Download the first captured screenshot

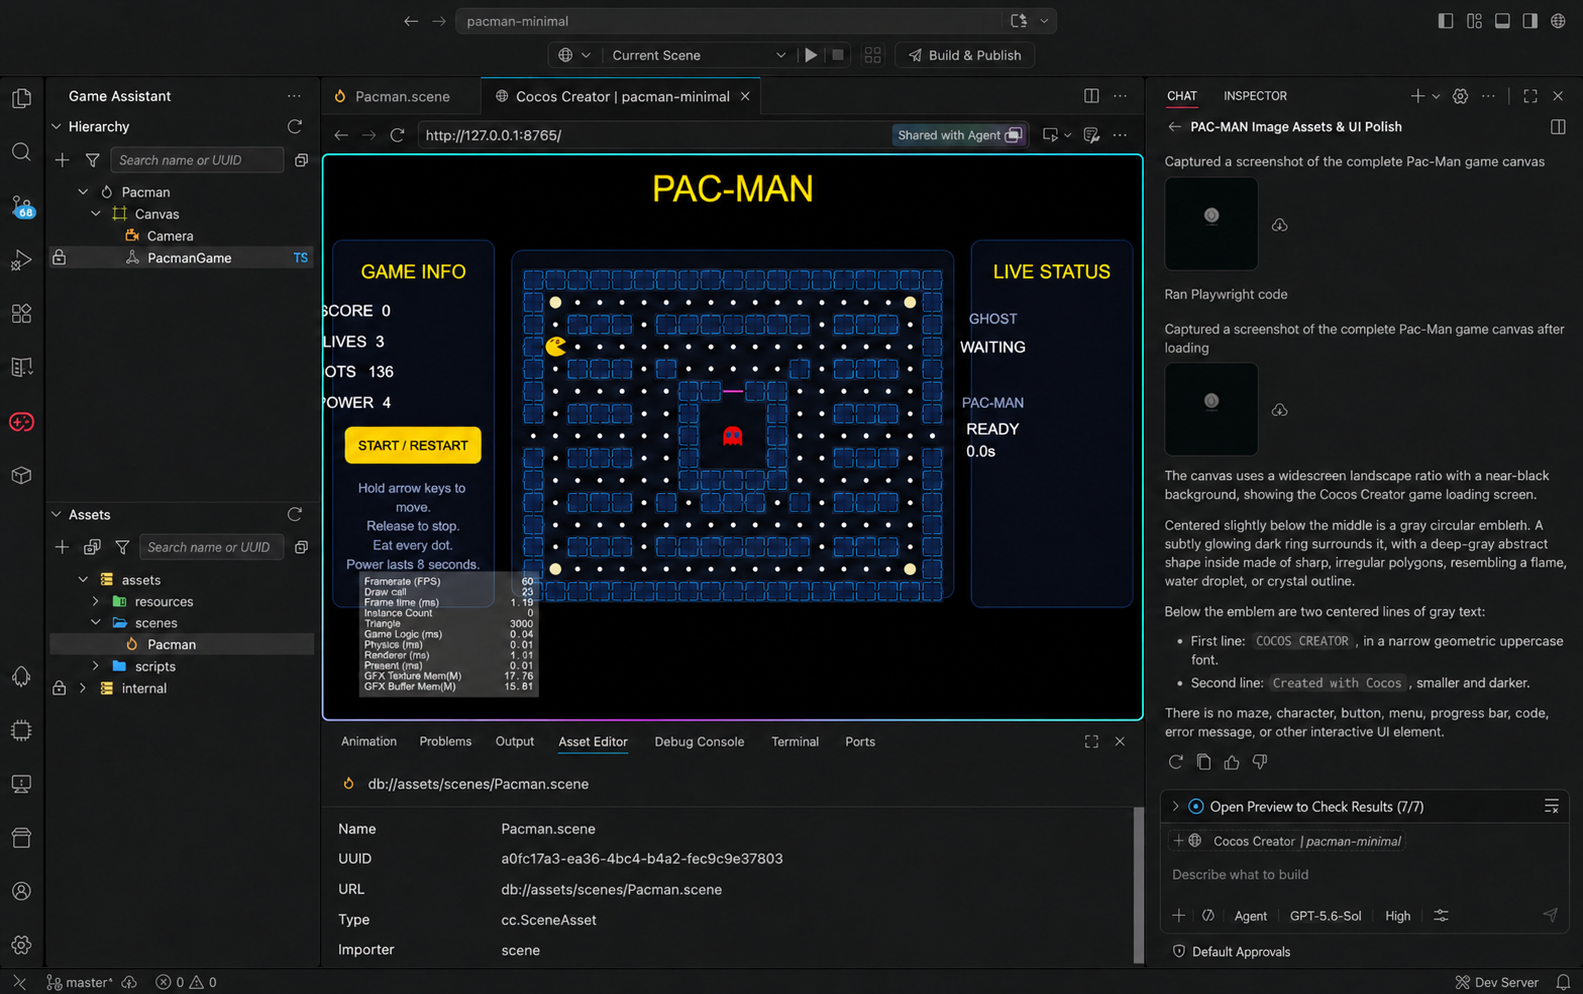point(1279,225)
